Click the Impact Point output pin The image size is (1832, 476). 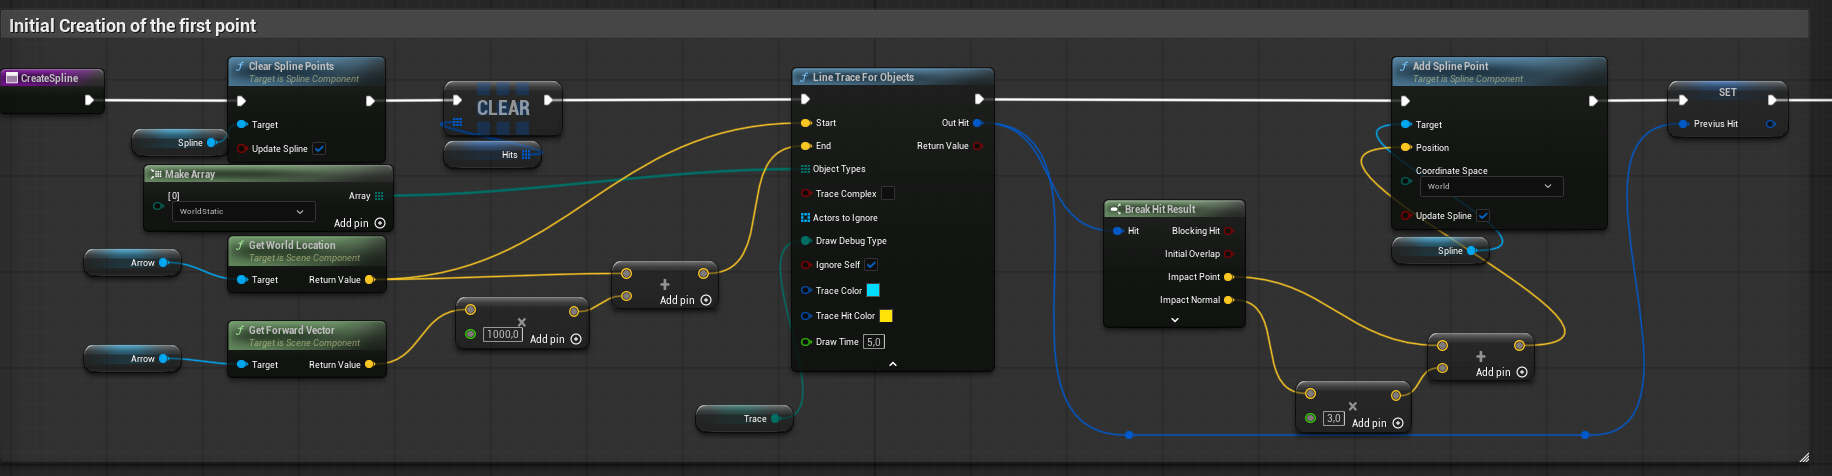click(x=1228, y=277)
